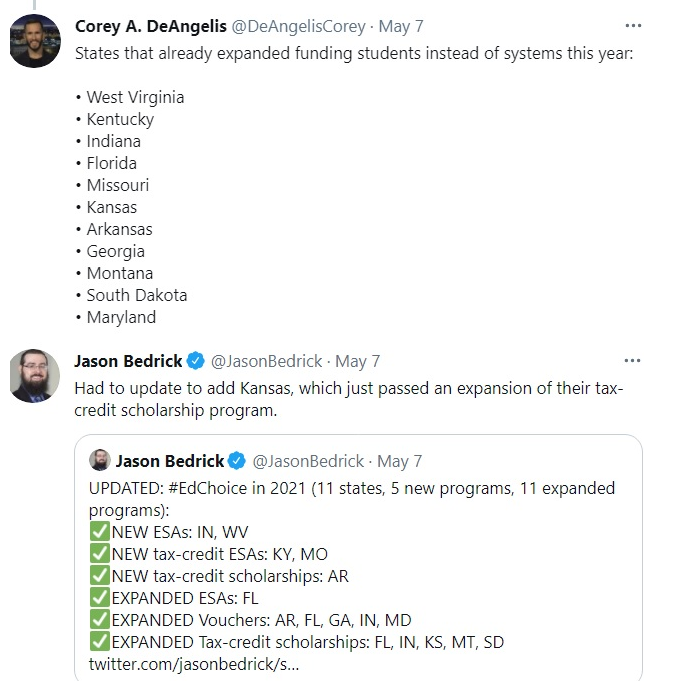Click Jason Bedrick's name on the reply tweet
The width and height of the screenshot is (686, 685).
point(129,361)
